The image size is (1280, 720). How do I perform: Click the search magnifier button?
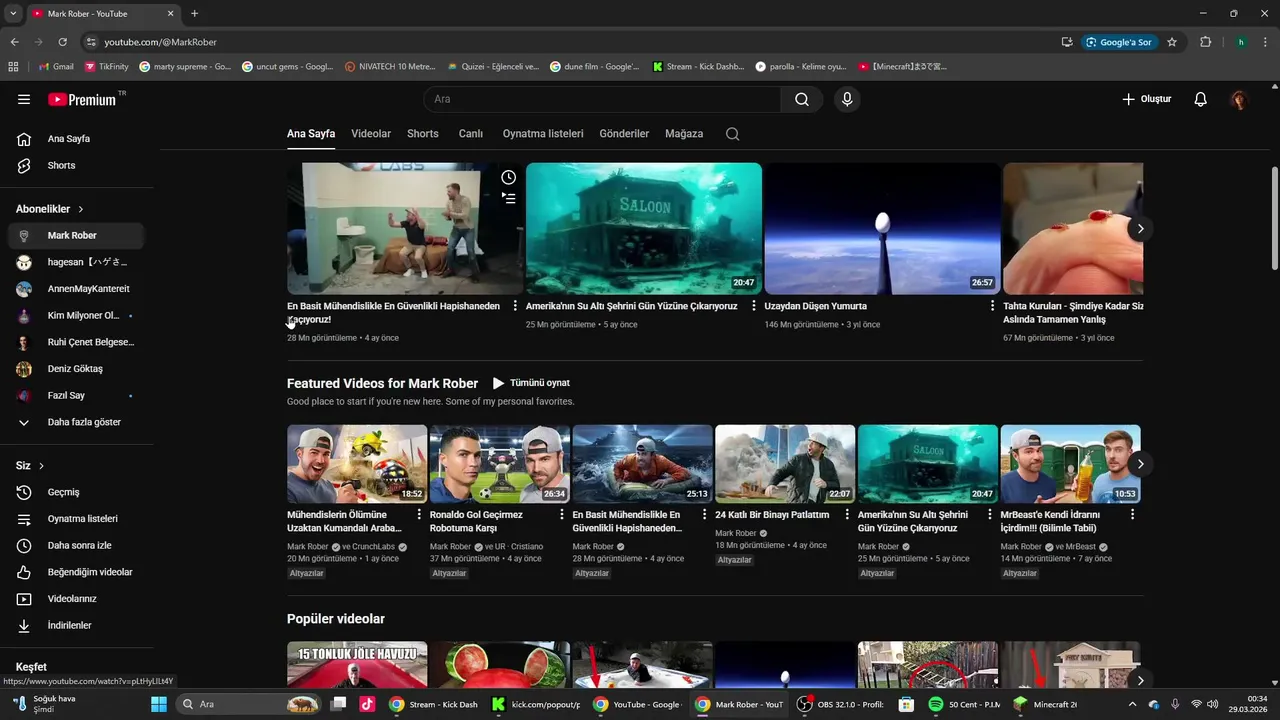point(802,99)
